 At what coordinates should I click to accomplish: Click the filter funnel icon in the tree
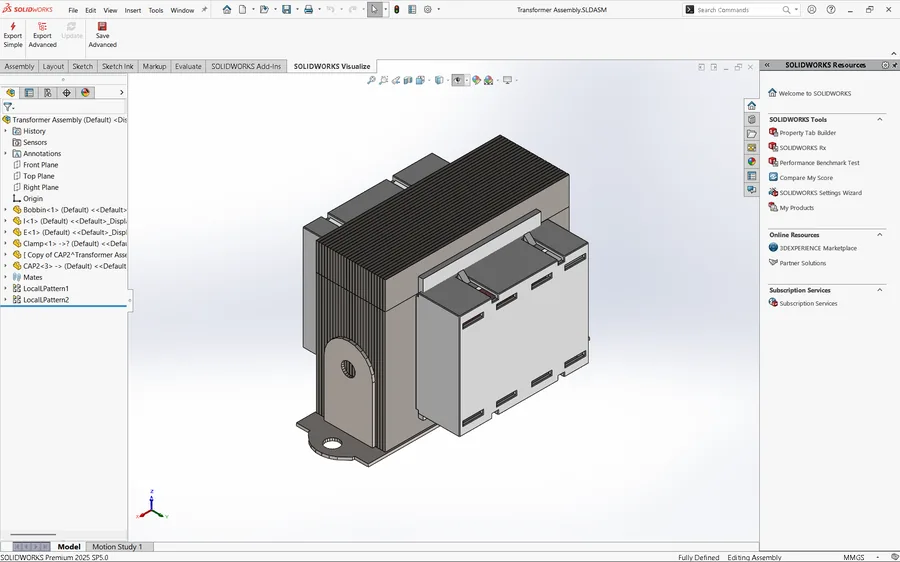coord(7,107)
